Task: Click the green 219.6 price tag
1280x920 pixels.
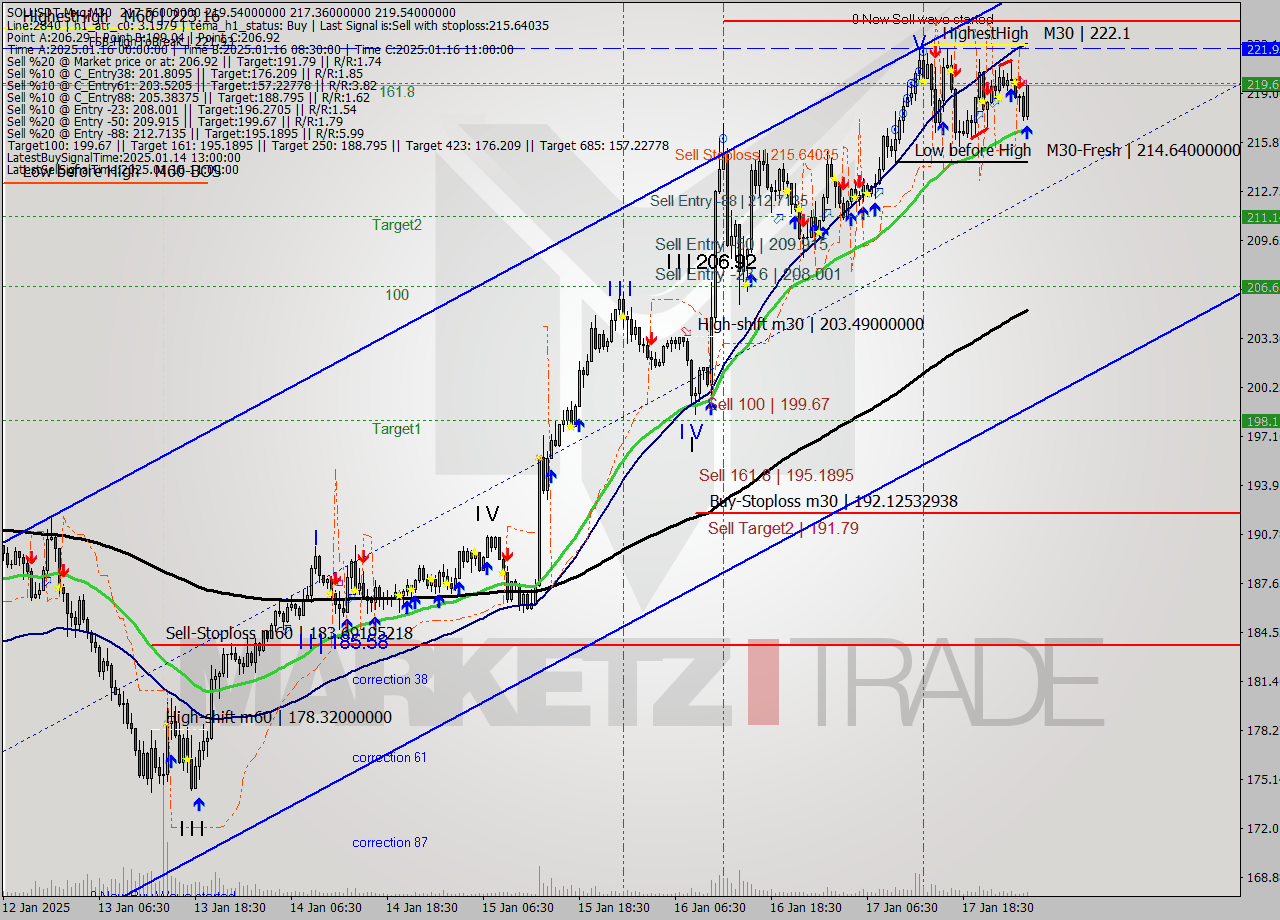Action: coord(1260,84)
